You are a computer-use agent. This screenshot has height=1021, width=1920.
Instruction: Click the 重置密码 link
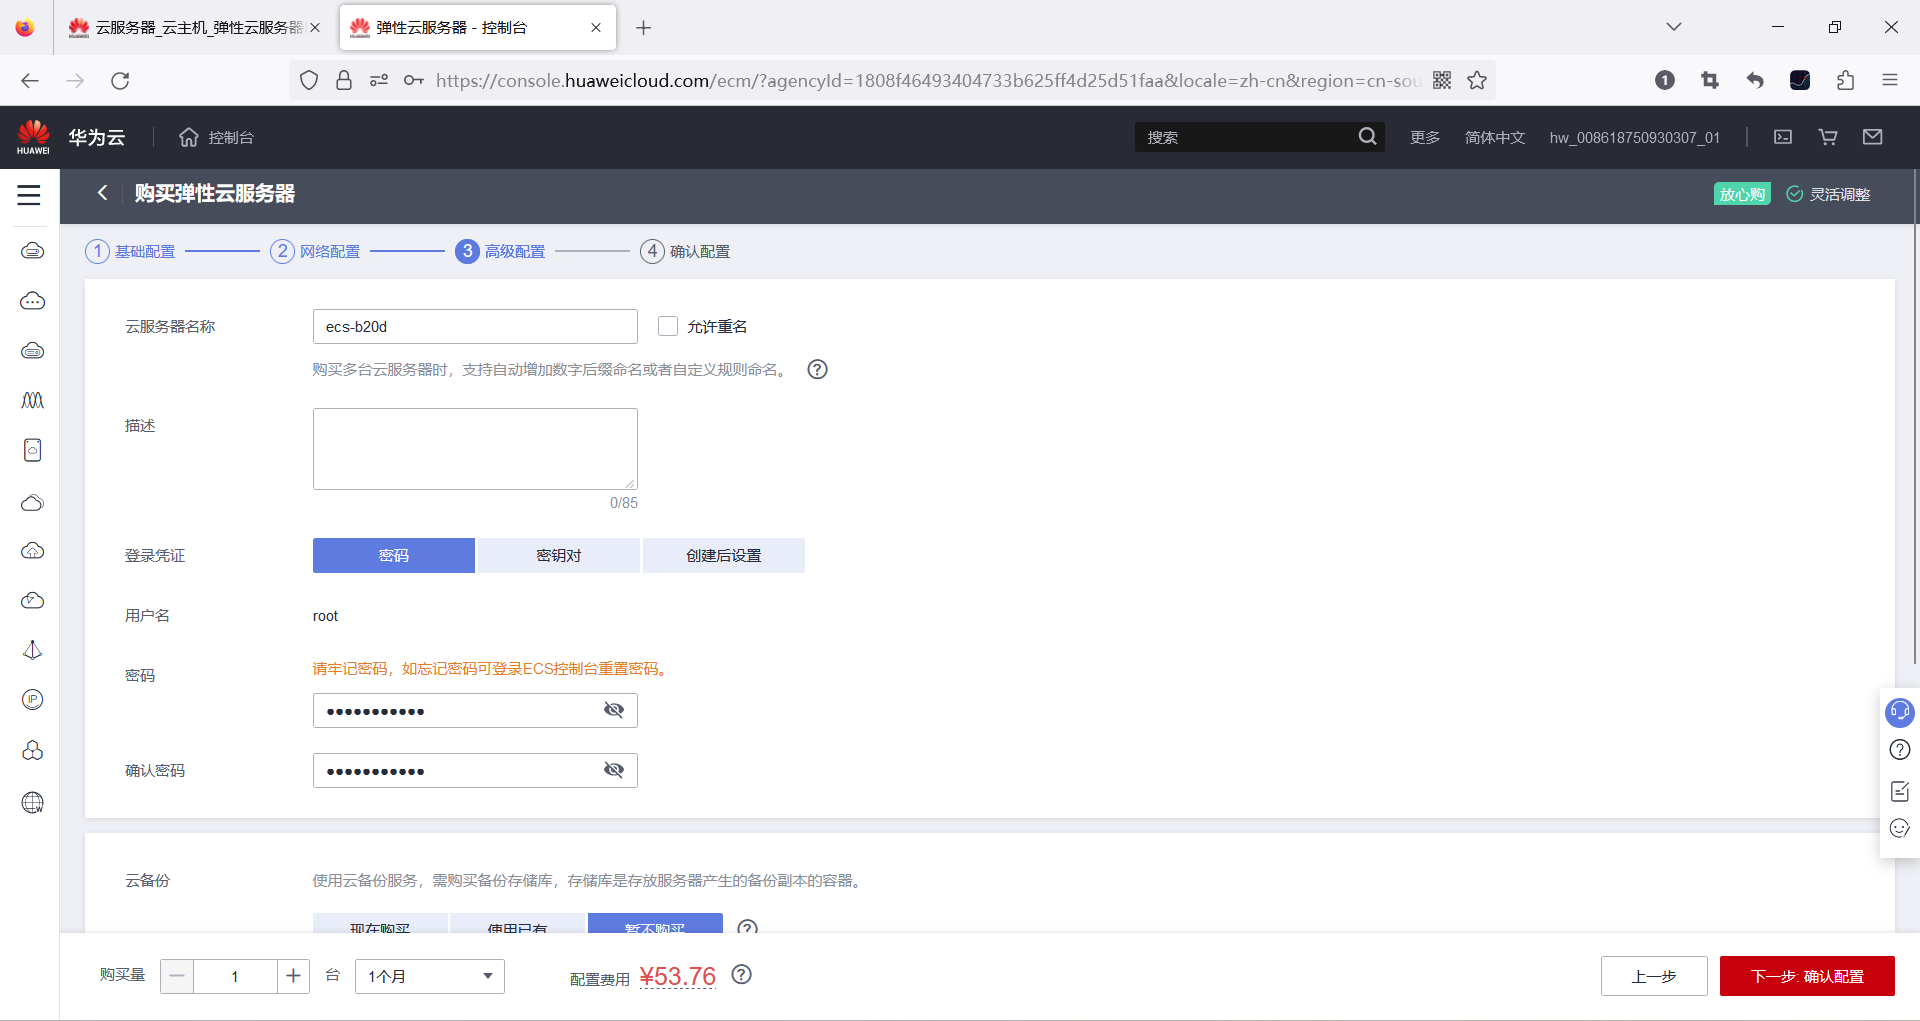point(628,668)
